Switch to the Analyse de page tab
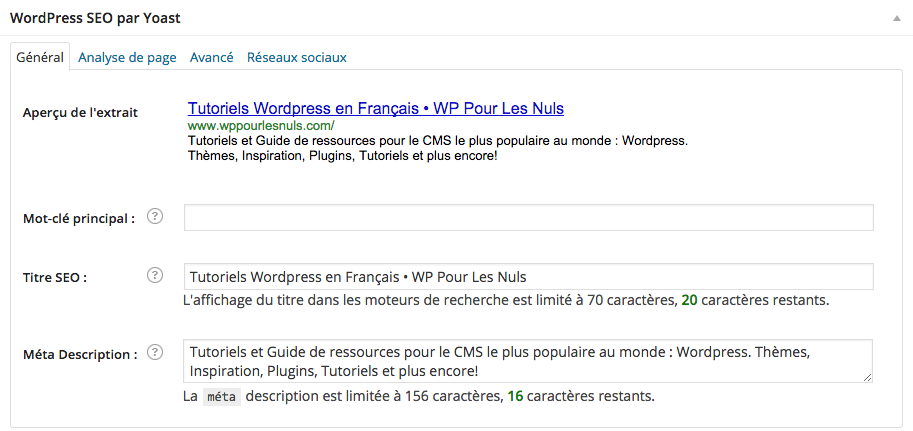The image size is (913, 431). coord(127,58)
